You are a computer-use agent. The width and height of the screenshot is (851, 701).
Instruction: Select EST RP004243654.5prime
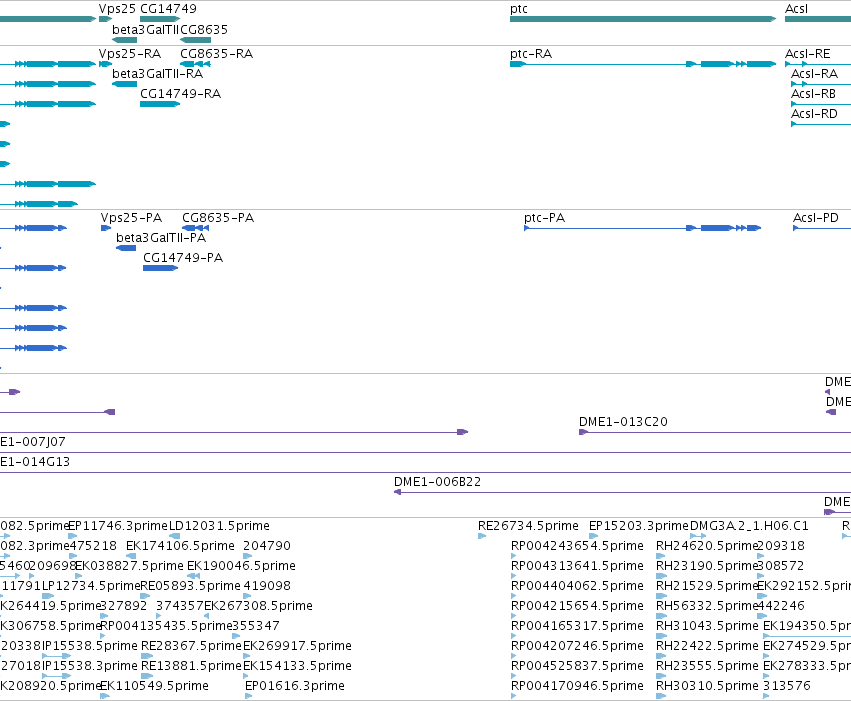[x=577, y=546]
